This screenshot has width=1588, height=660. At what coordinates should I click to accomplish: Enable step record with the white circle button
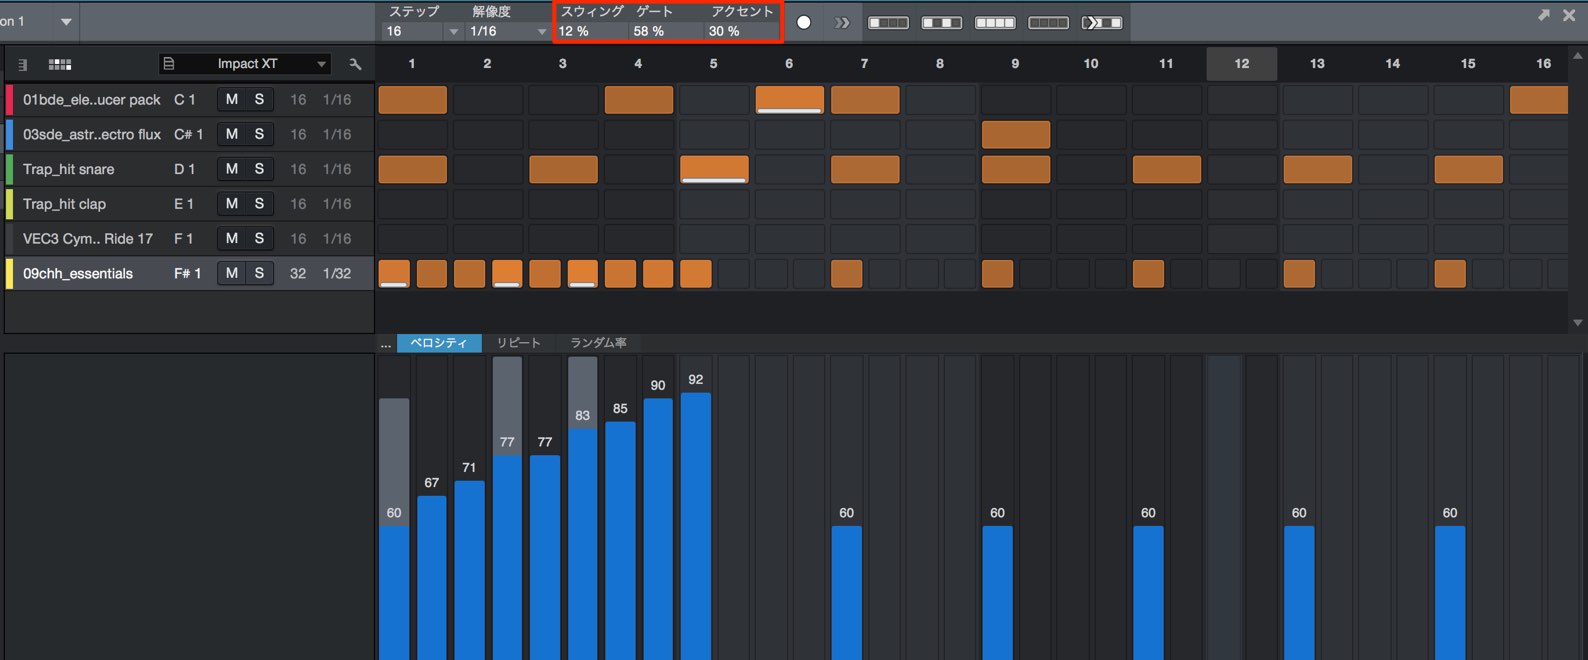tap(803, 22)
